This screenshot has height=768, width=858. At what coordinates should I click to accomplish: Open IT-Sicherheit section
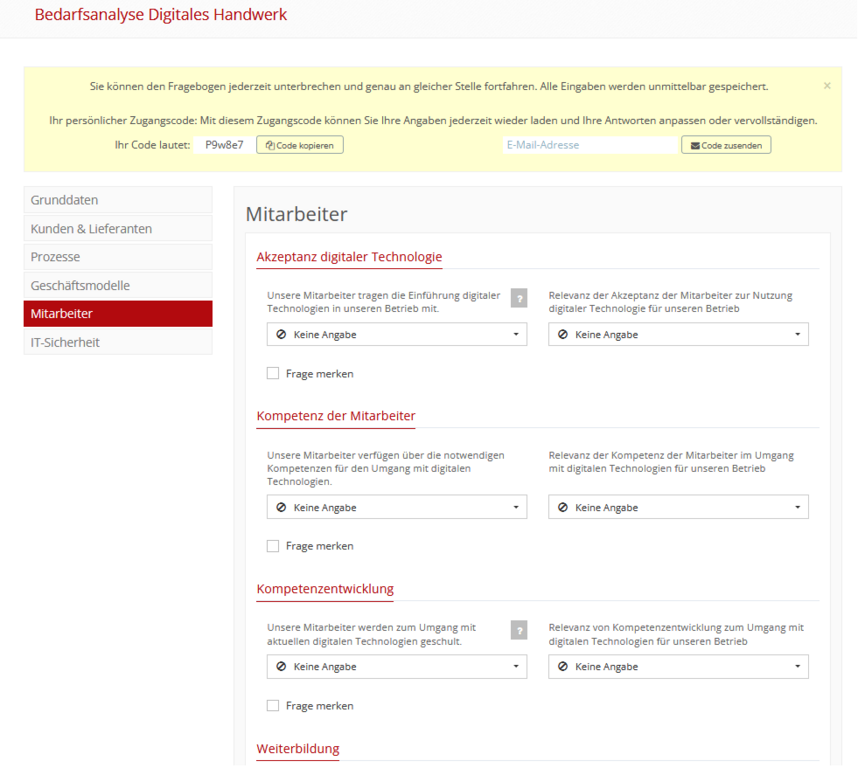tap(118, 342)
